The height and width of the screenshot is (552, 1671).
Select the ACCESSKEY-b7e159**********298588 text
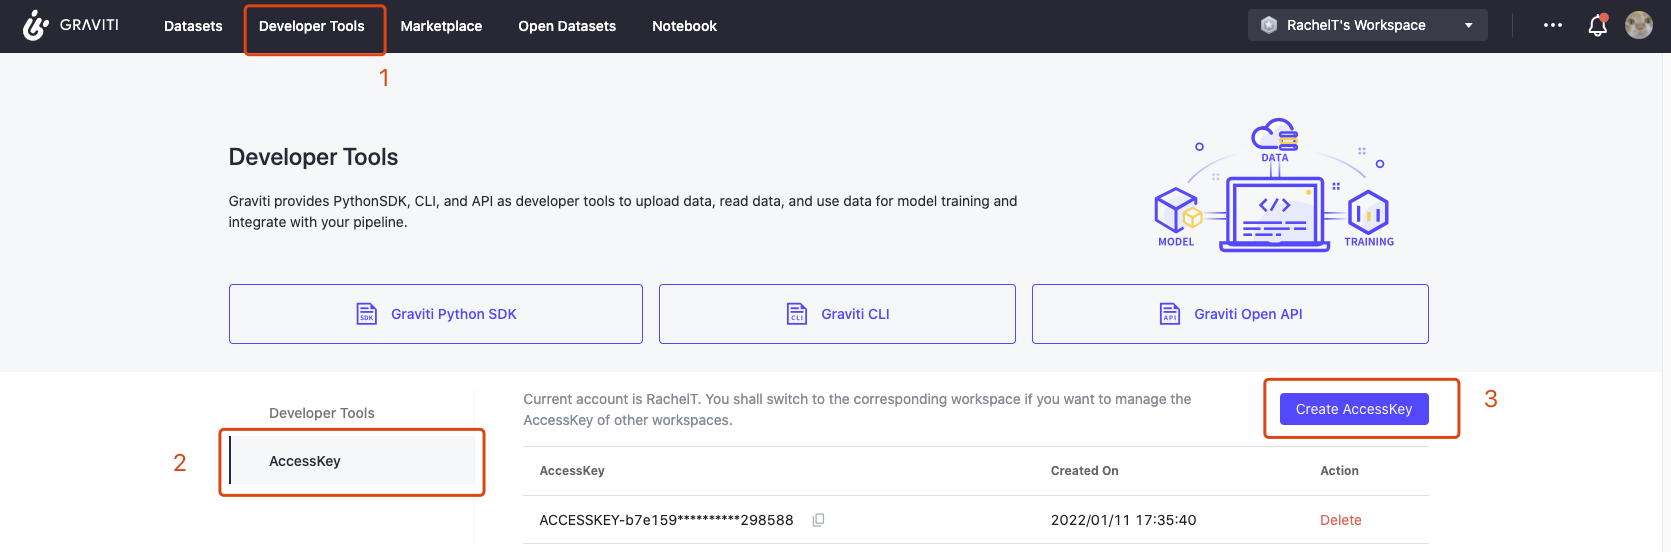coord(666,520)
